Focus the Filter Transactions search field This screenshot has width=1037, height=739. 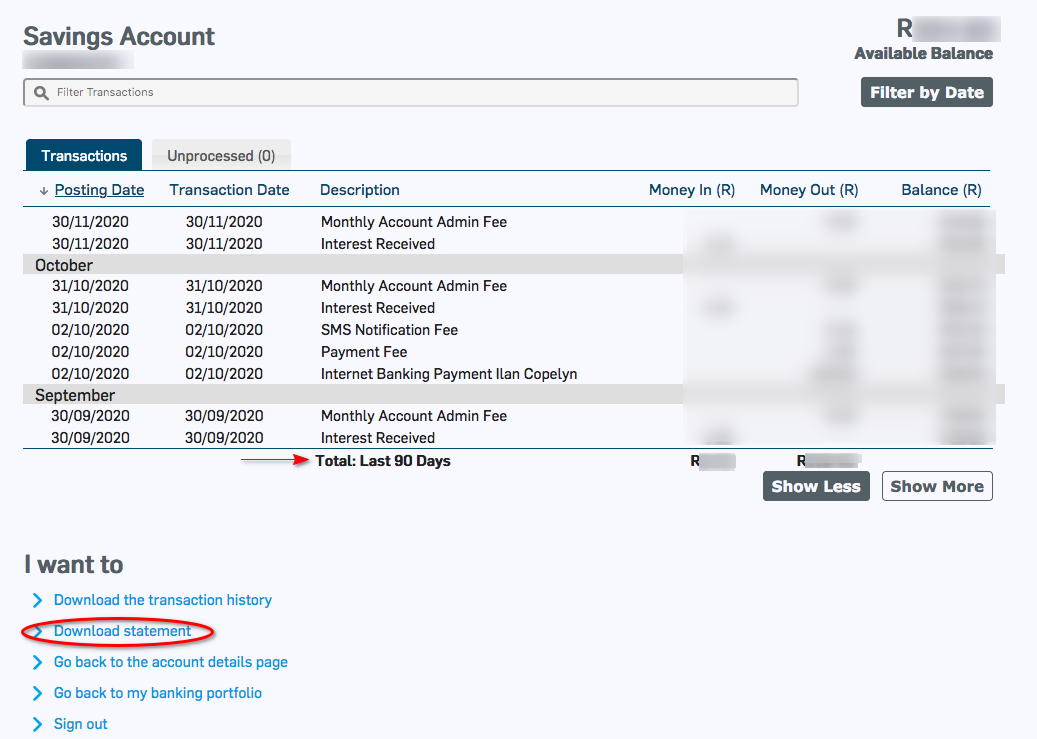[420, 93]
